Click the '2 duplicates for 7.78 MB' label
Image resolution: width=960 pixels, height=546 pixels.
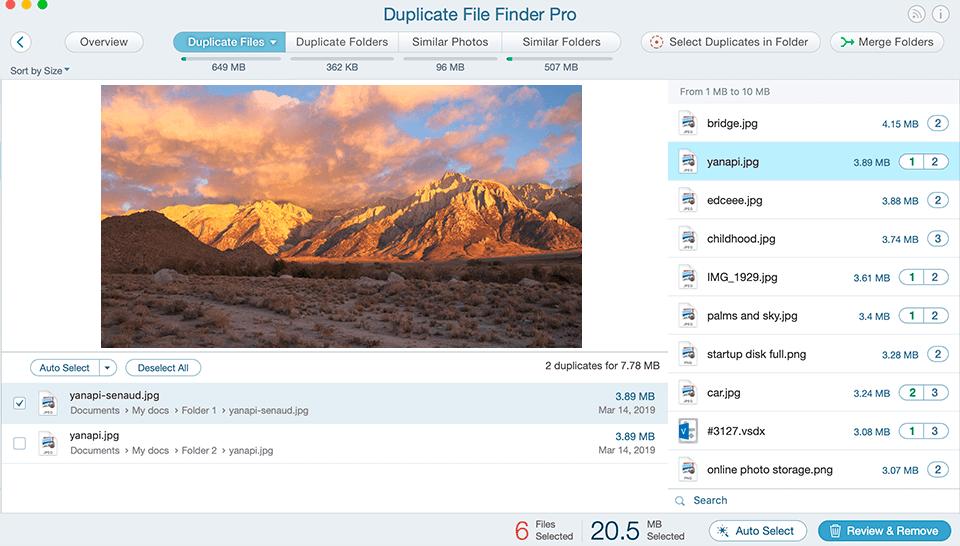(602, 365)
